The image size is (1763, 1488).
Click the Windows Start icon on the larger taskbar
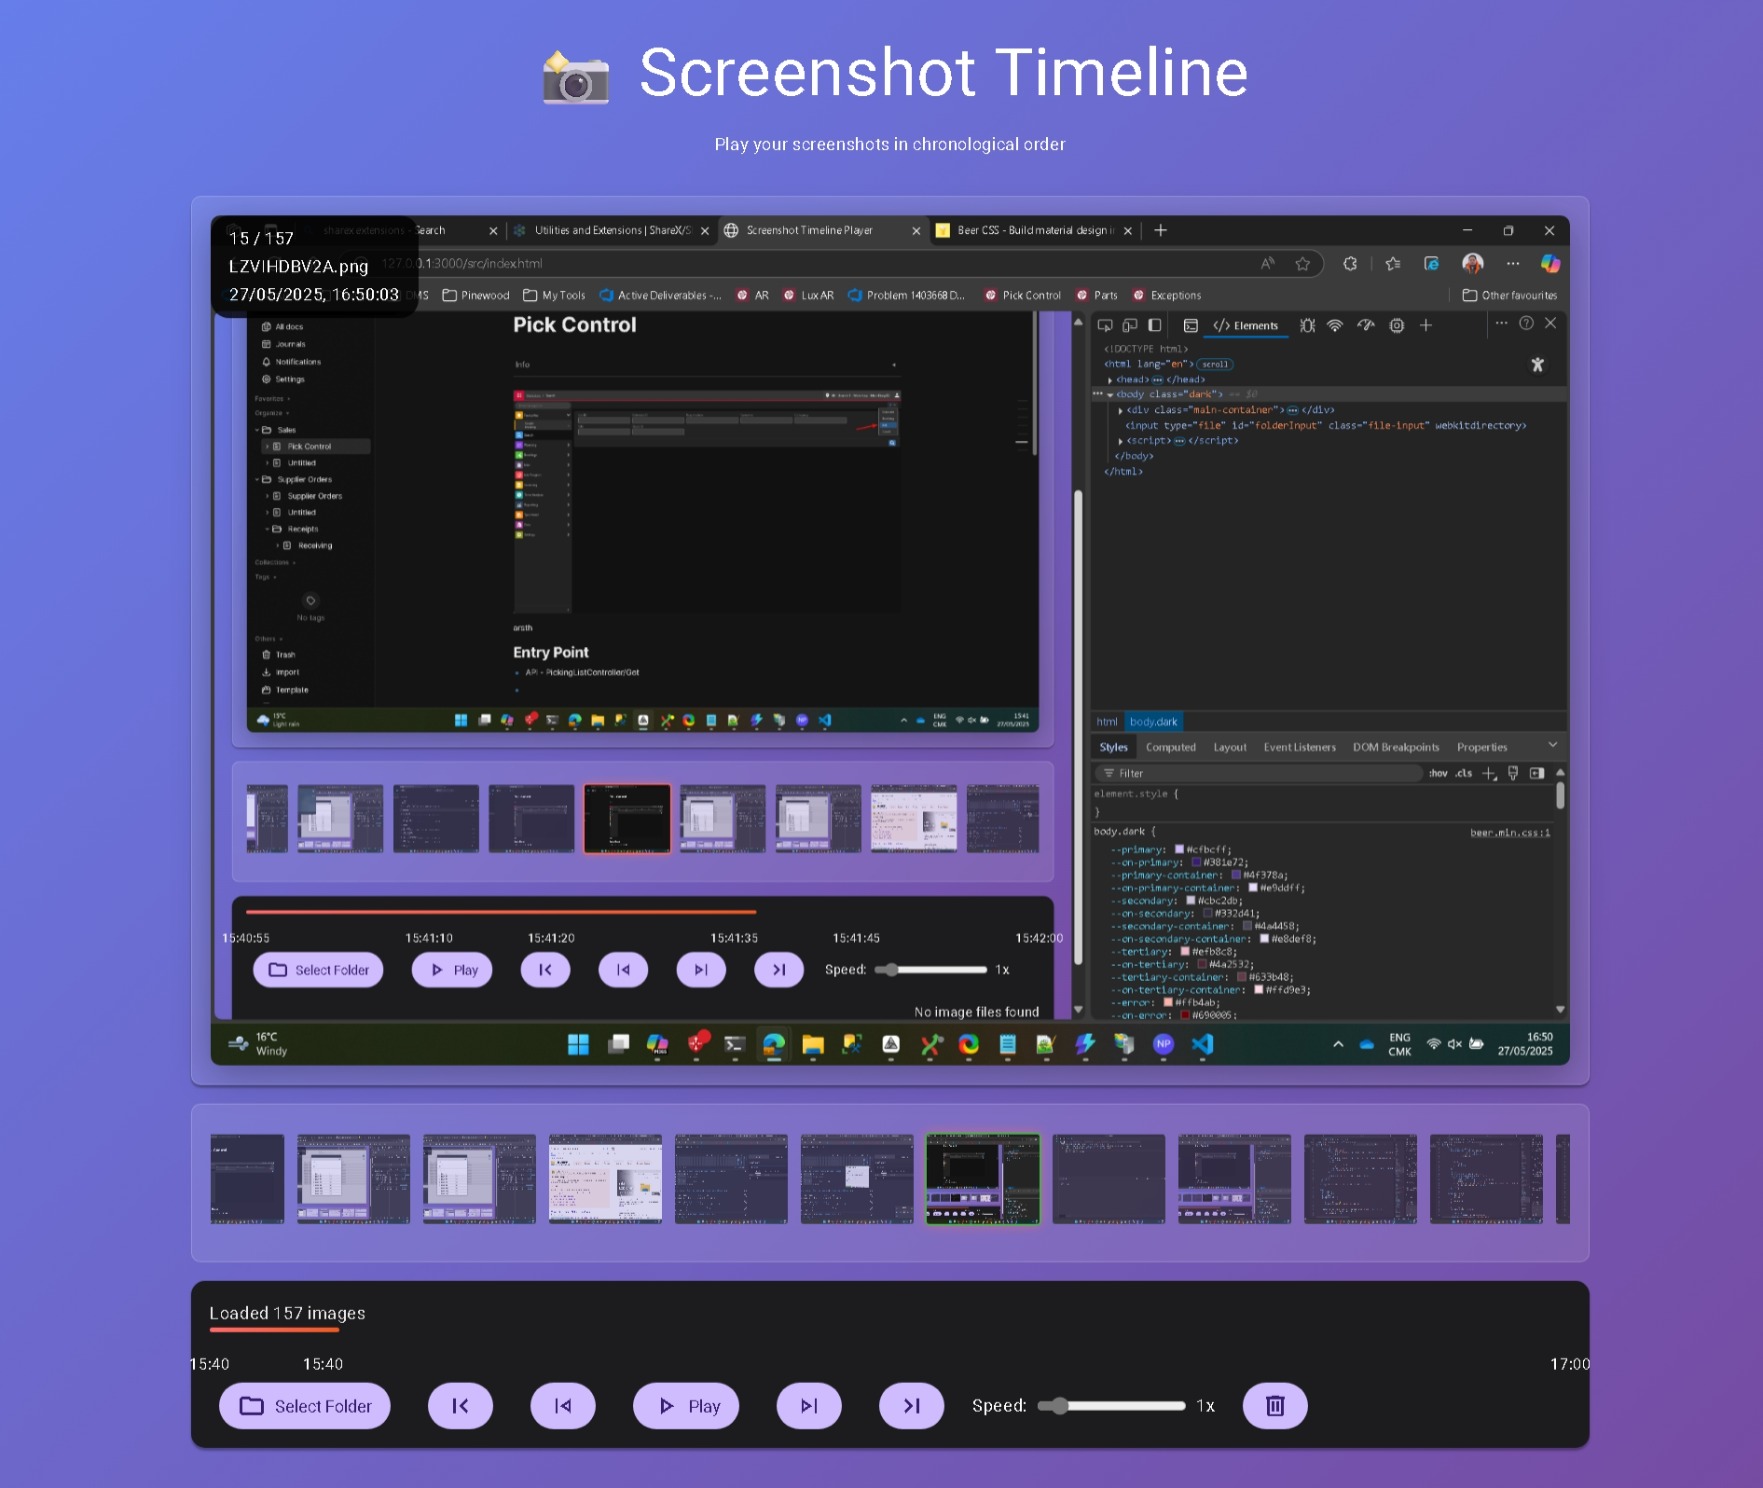[578, 1045]
